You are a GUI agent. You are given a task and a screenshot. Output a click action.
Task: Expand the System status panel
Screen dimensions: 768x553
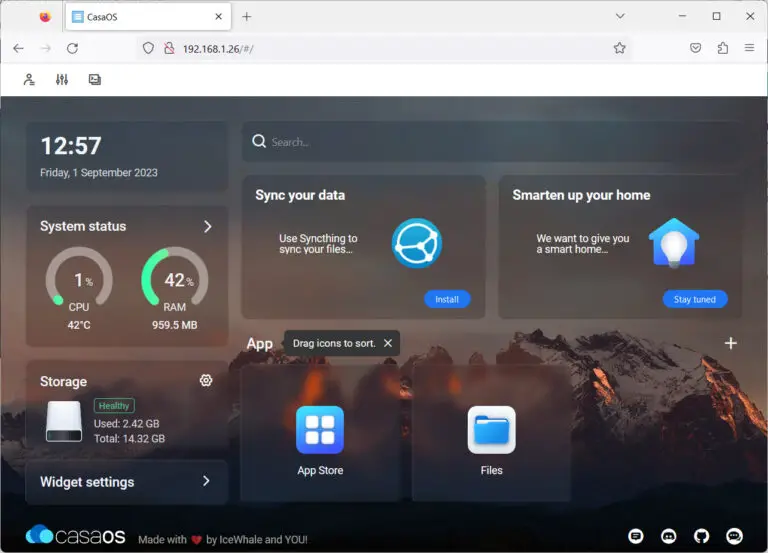(x=207, y=227)
